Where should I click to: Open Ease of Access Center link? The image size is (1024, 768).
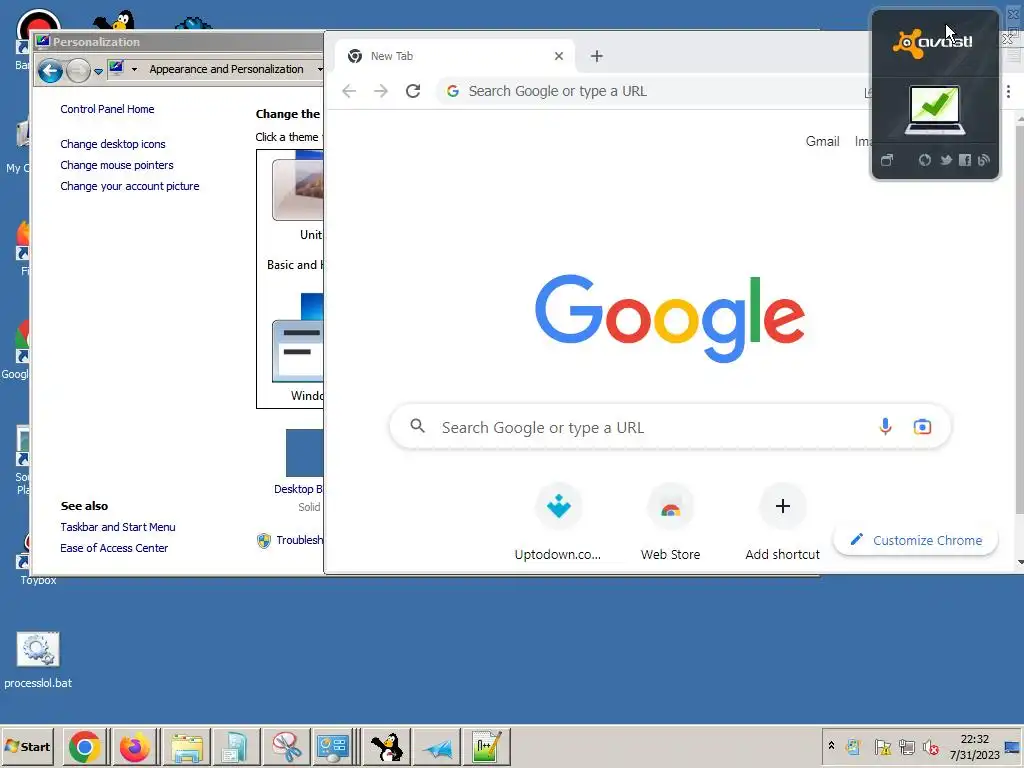click(x=114, y=548)
